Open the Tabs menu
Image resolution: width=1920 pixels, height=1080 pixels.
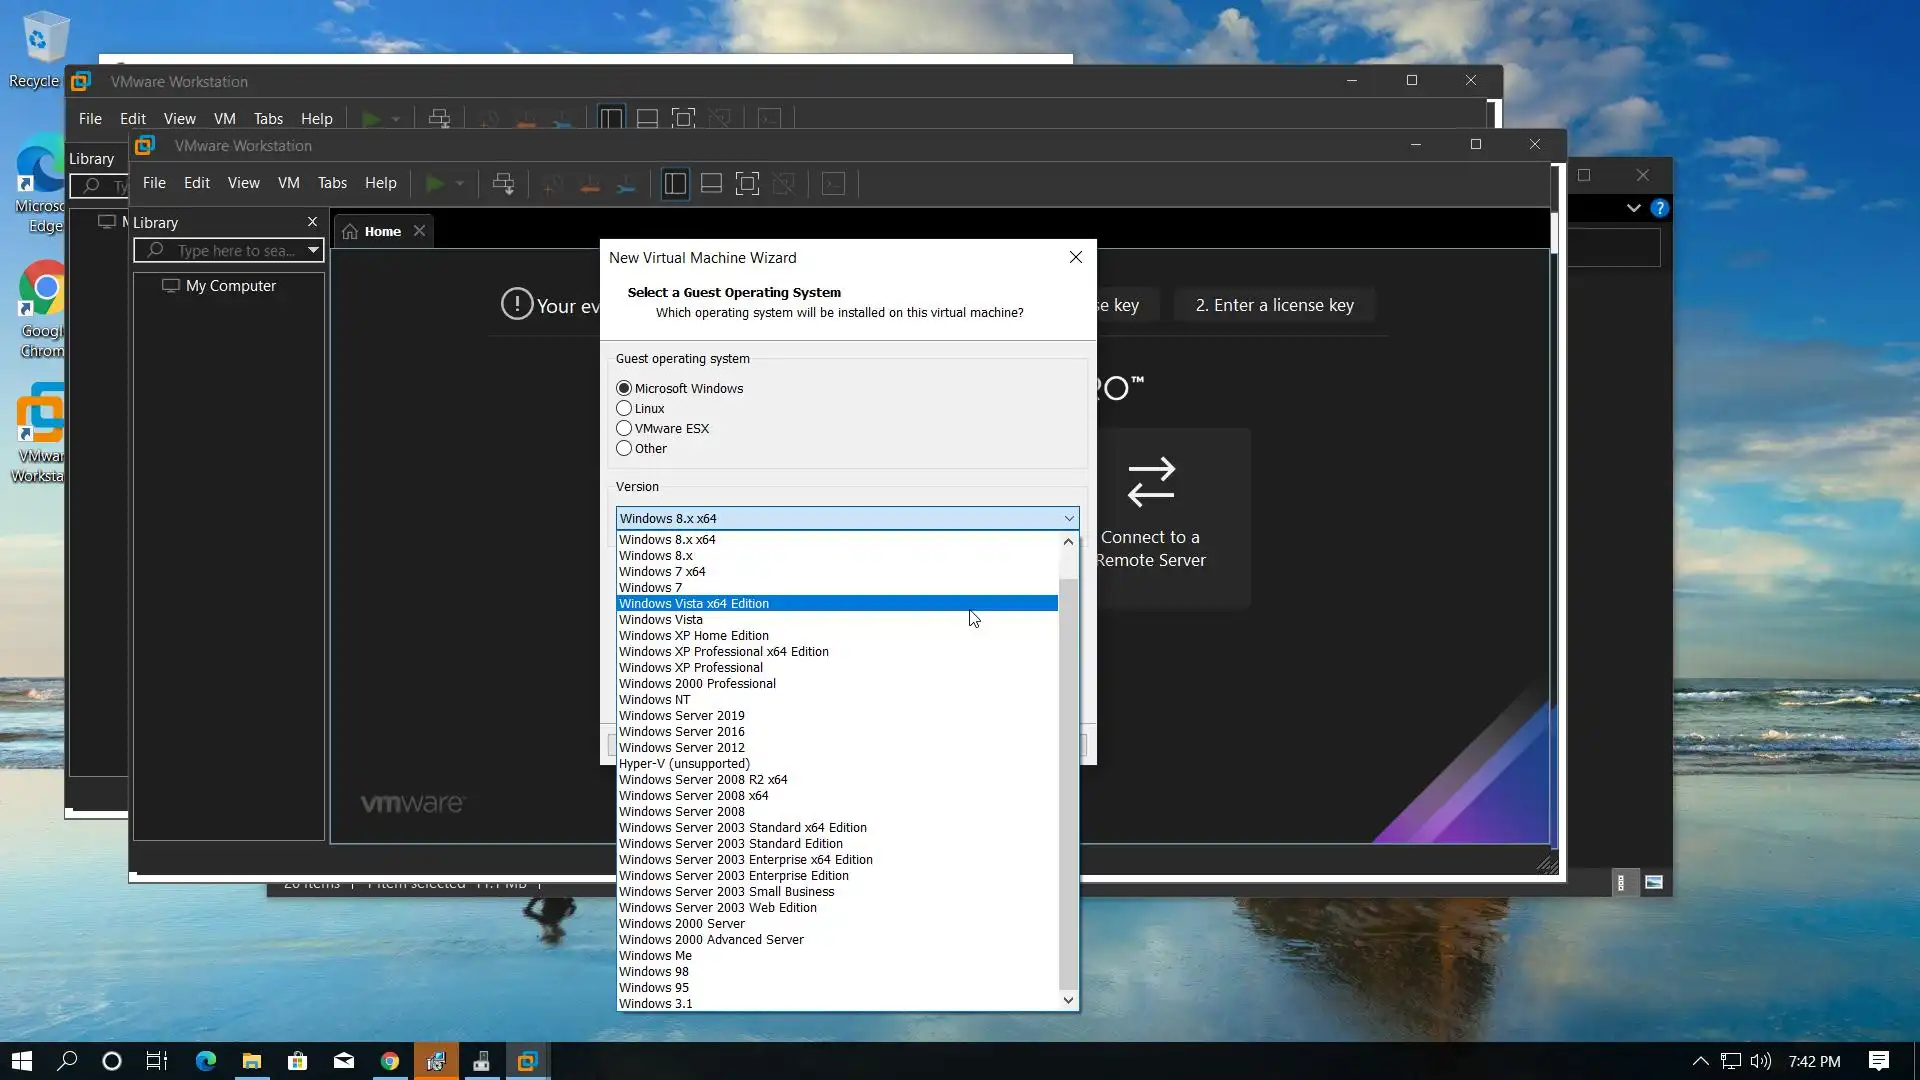[332, 183]
